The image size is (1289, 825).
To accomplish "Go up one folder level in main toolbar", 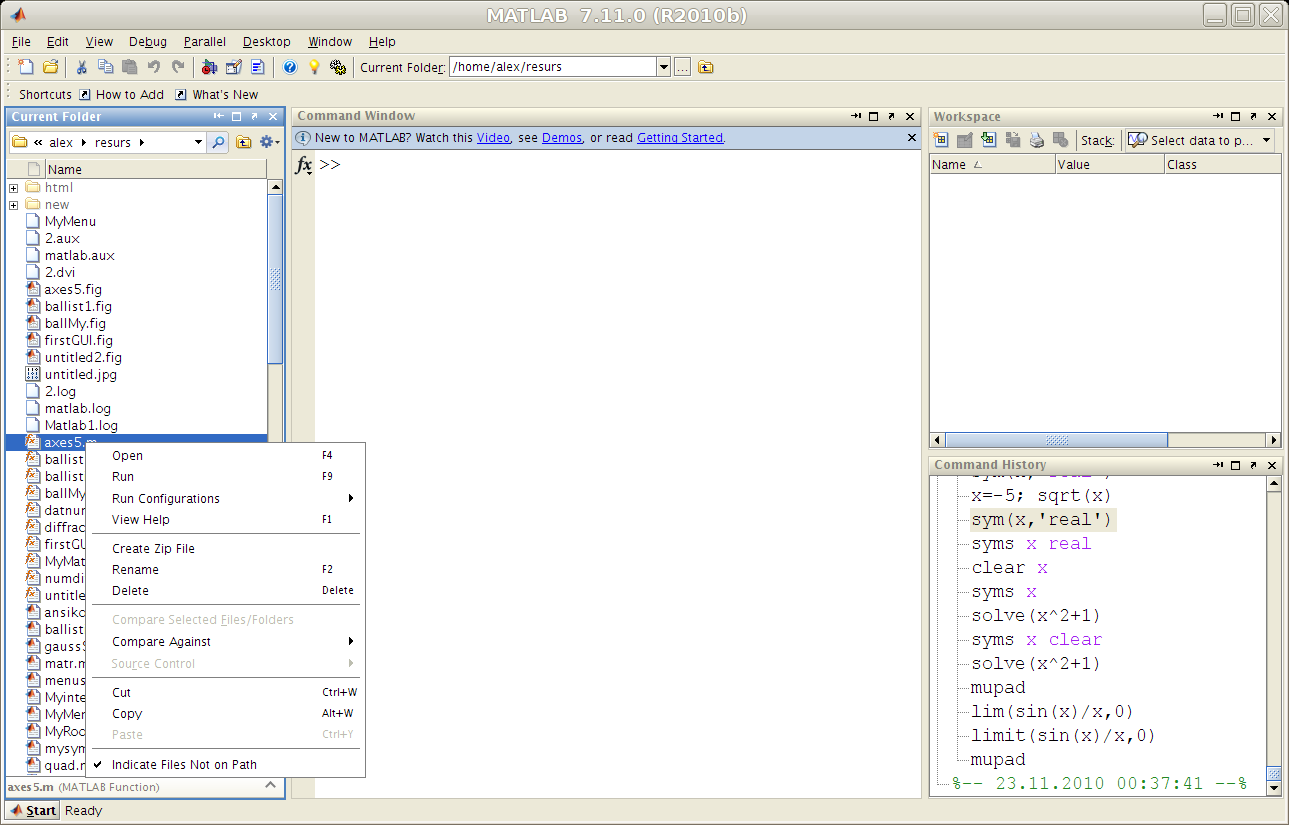I will pyautogui.click(x=706, y=67).
